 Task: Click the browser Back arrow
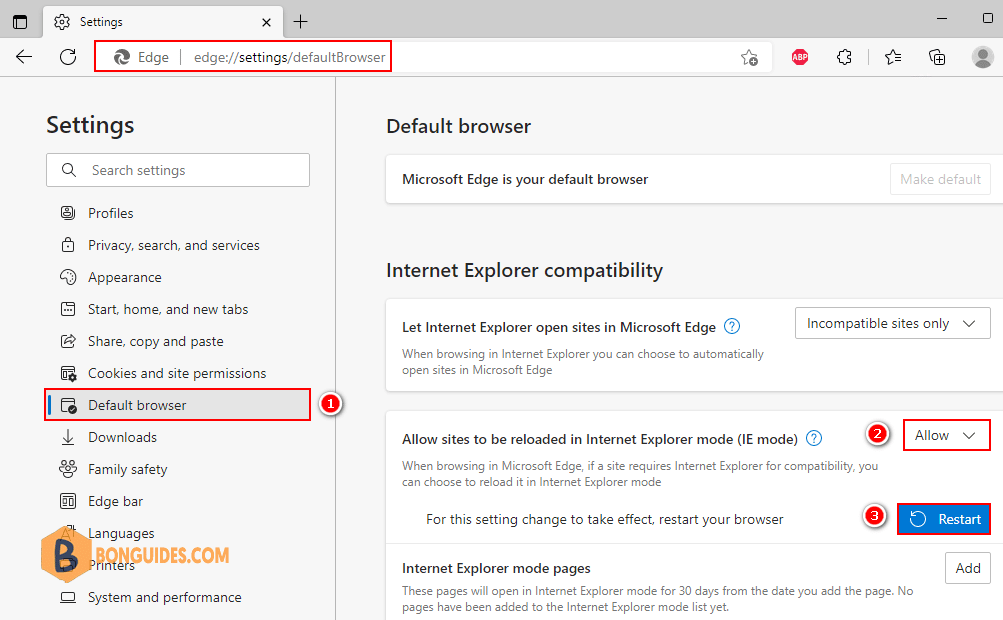click(24, 57)
